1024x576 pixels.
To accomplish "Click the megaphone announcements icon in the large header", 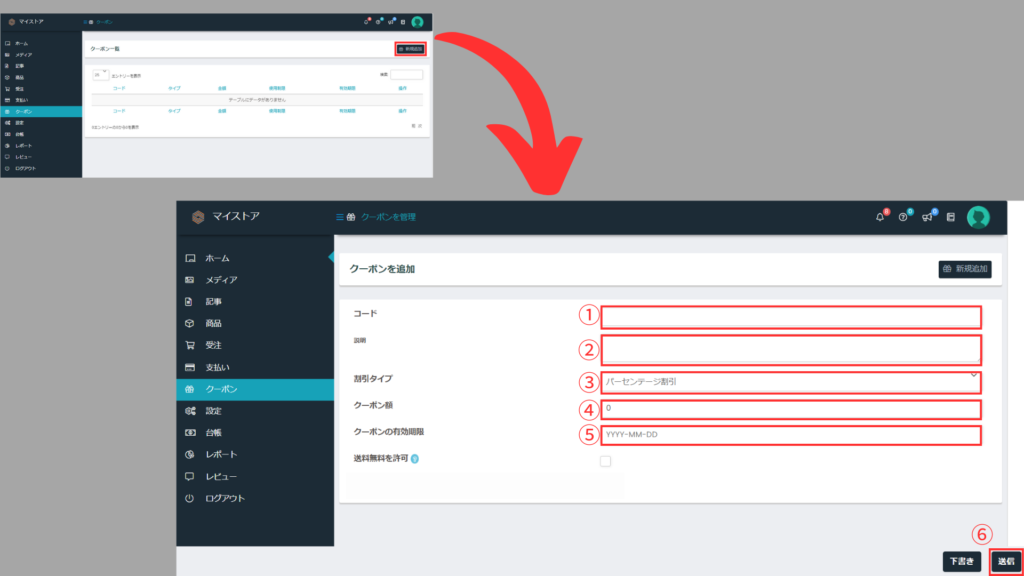I will [x=927, y=217].
